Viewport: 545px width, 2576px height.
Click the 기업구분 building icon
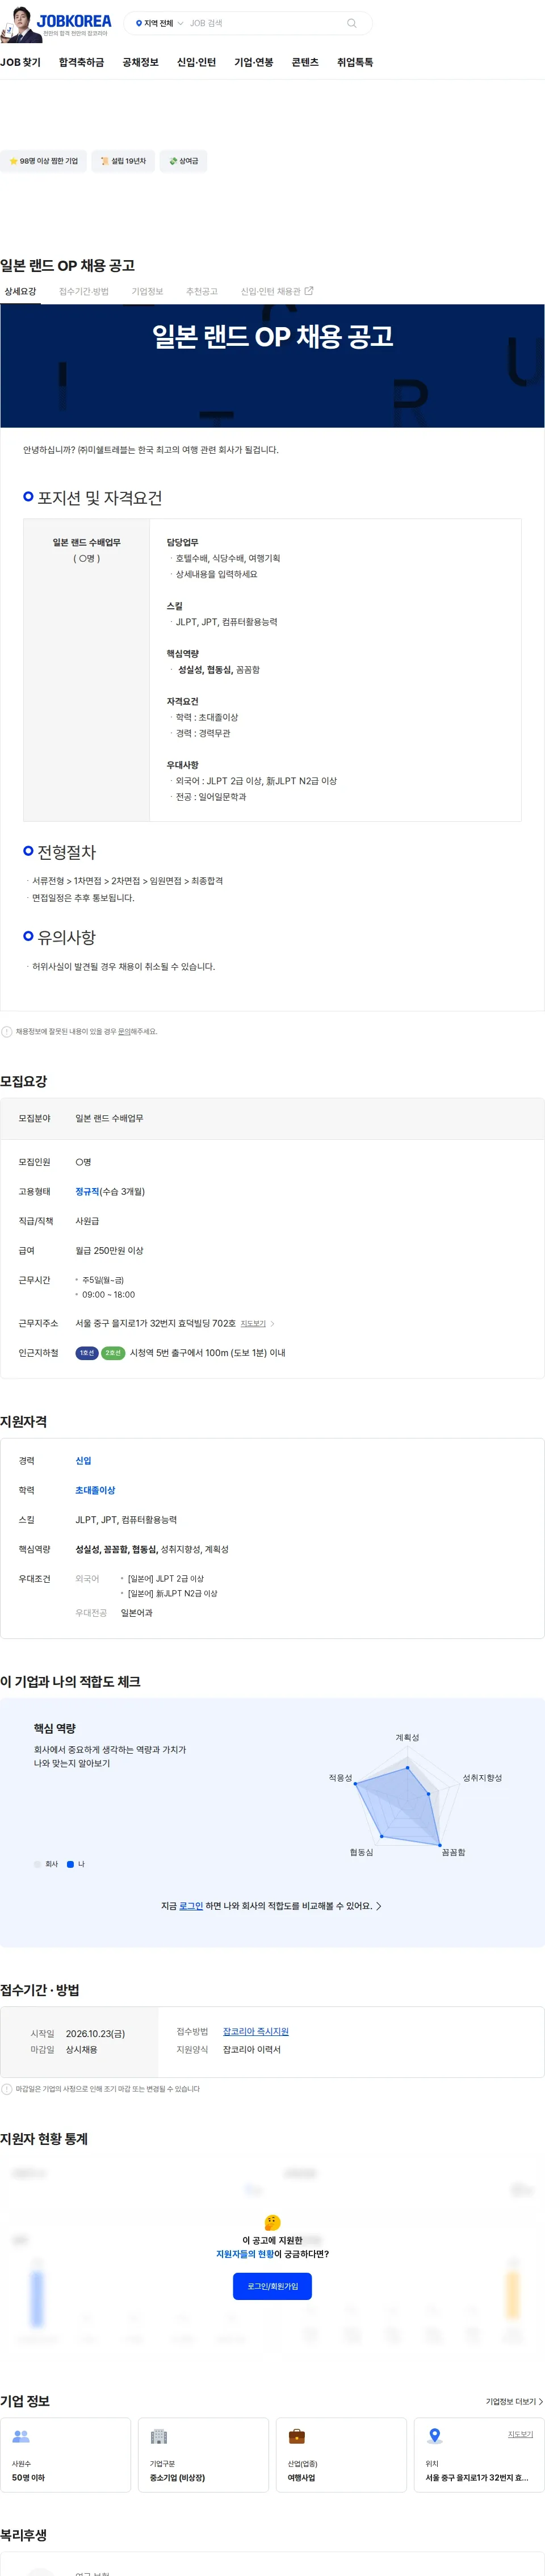(x=159, y=2436)
